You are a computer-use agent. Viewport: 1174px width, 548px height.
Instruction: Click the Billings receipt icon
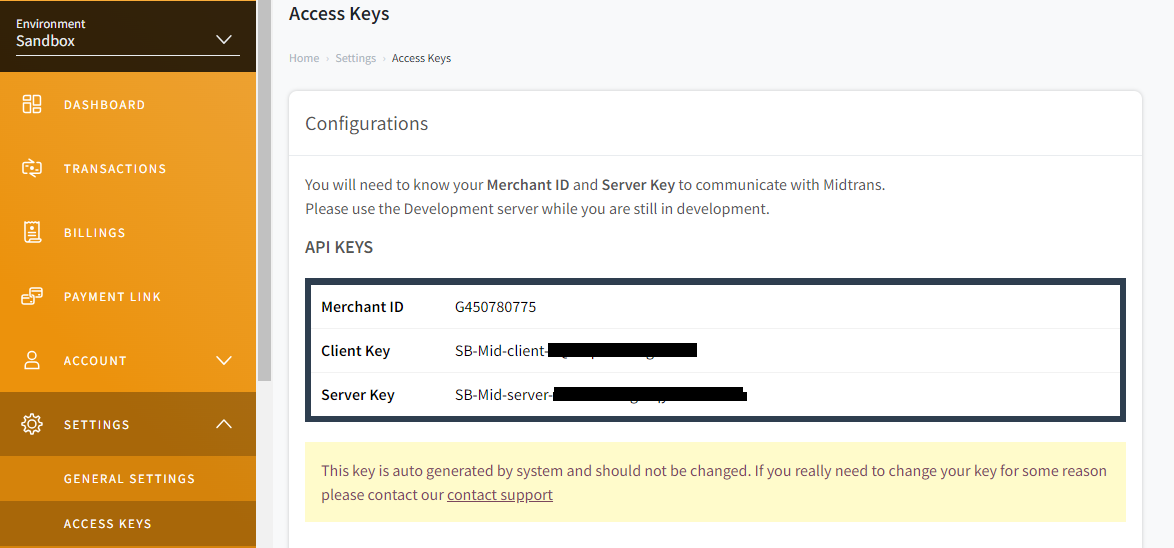31,232
